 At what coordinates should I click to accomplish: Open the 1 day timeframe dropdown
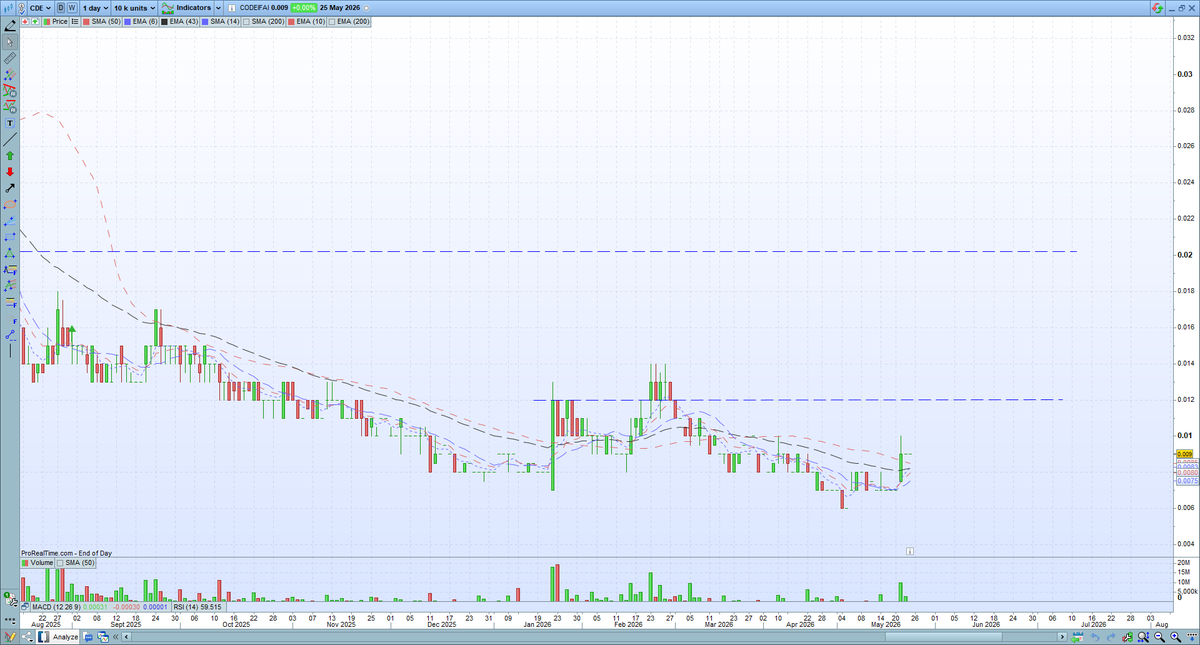tap(95, 8)
